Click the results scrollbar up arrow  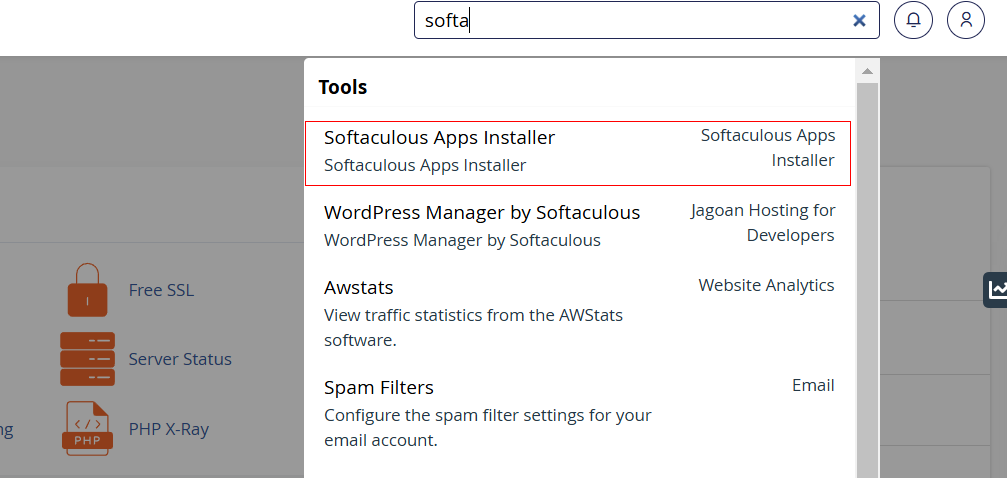868,71
